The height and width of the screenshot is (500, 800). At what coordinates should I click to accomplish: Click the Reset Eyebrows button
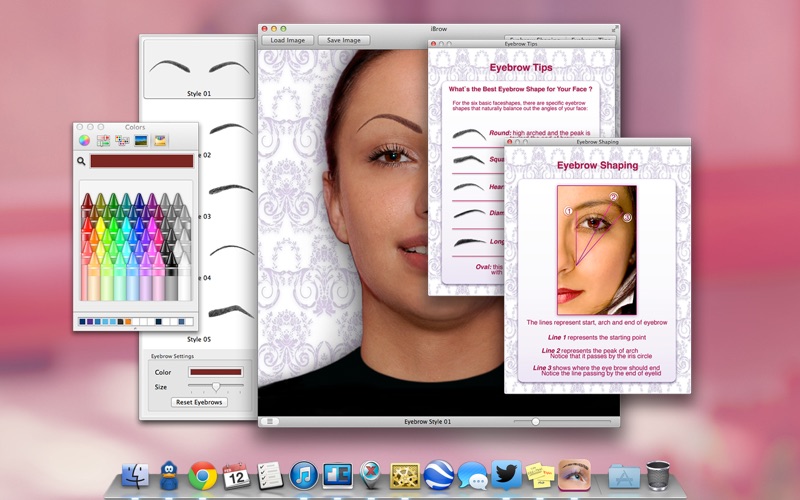click(199, 402)
